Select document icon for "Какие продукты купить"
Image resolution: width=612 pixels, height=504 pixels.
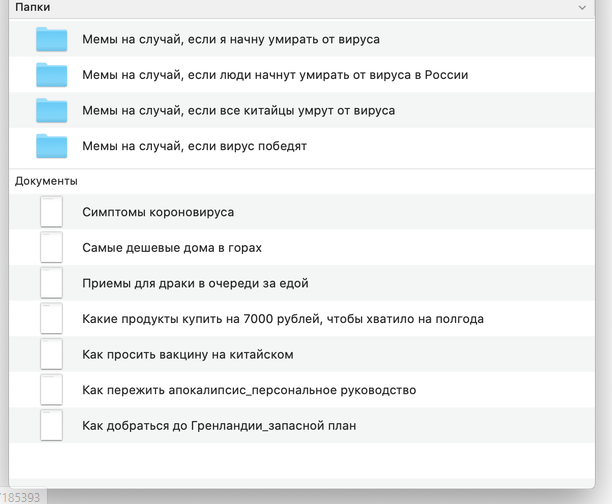click(x=51, y=319)
